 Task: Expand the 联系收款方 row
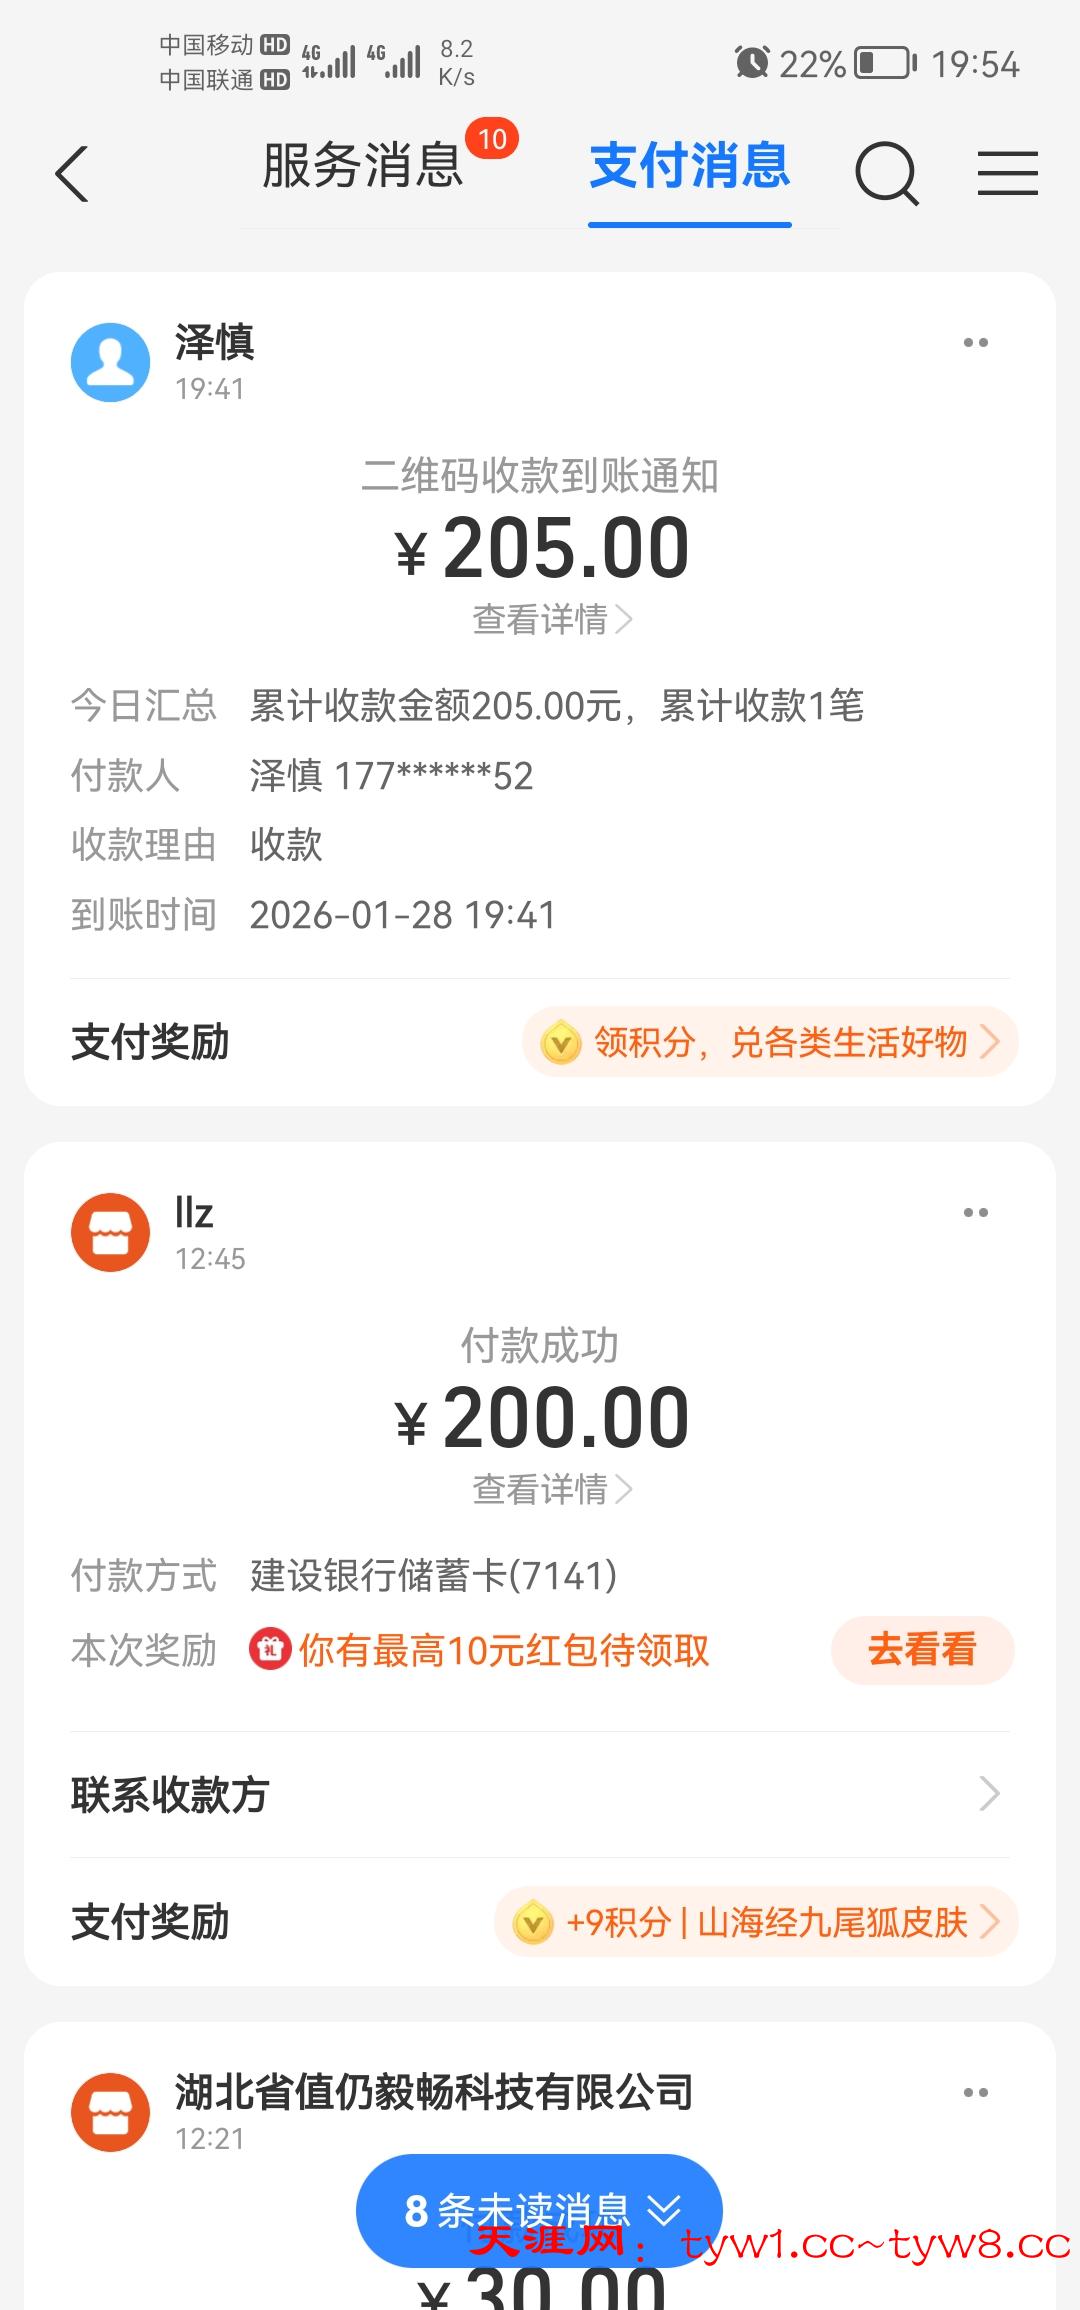point(540,1794)
